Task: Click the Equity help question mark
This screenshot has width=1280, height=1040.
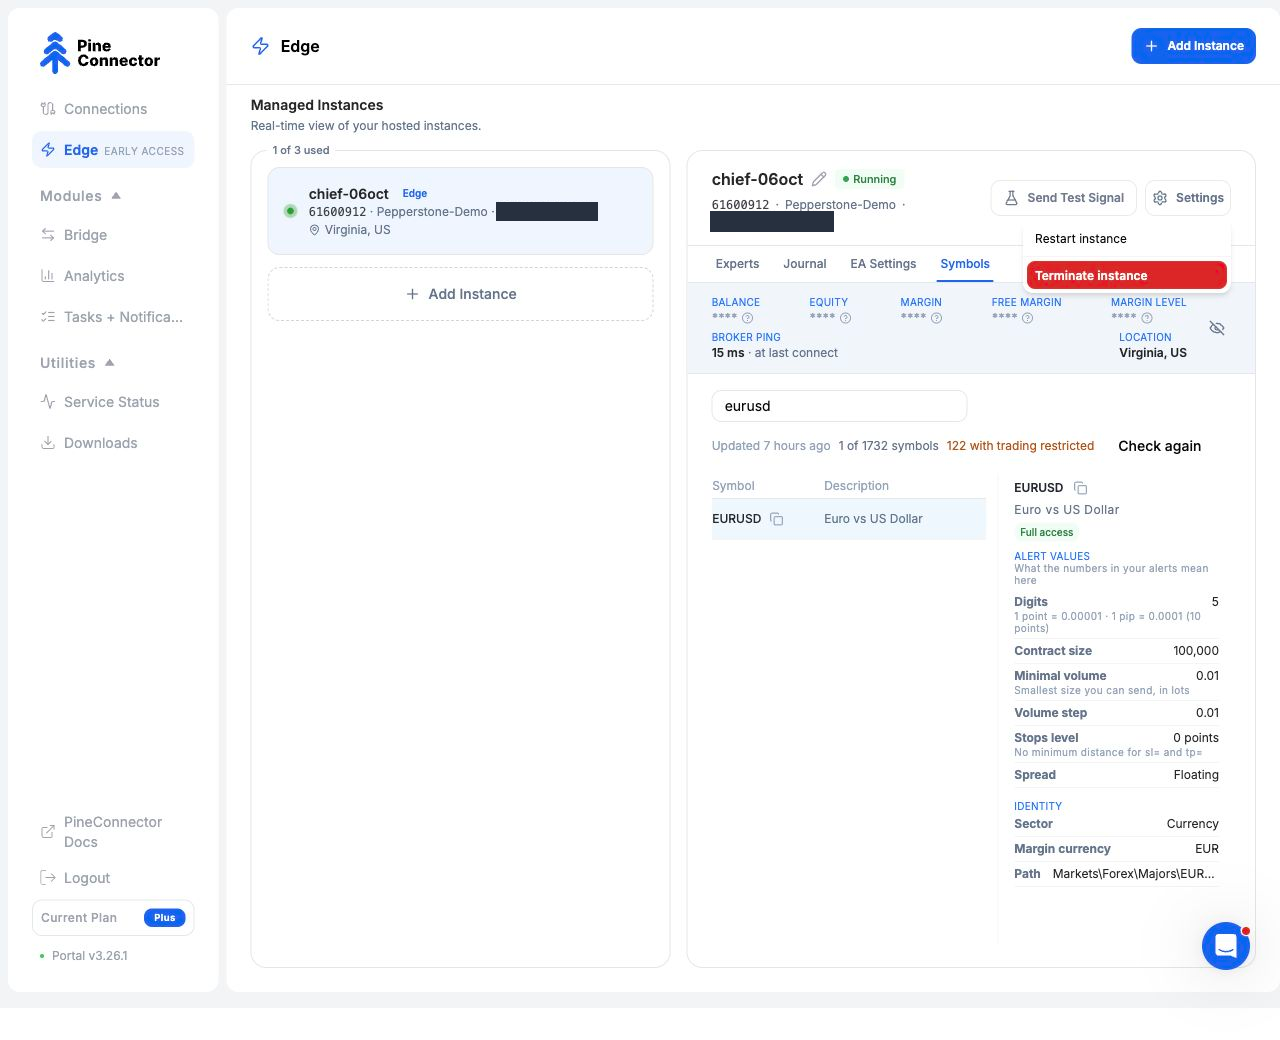Action: [x=845, y=318]
